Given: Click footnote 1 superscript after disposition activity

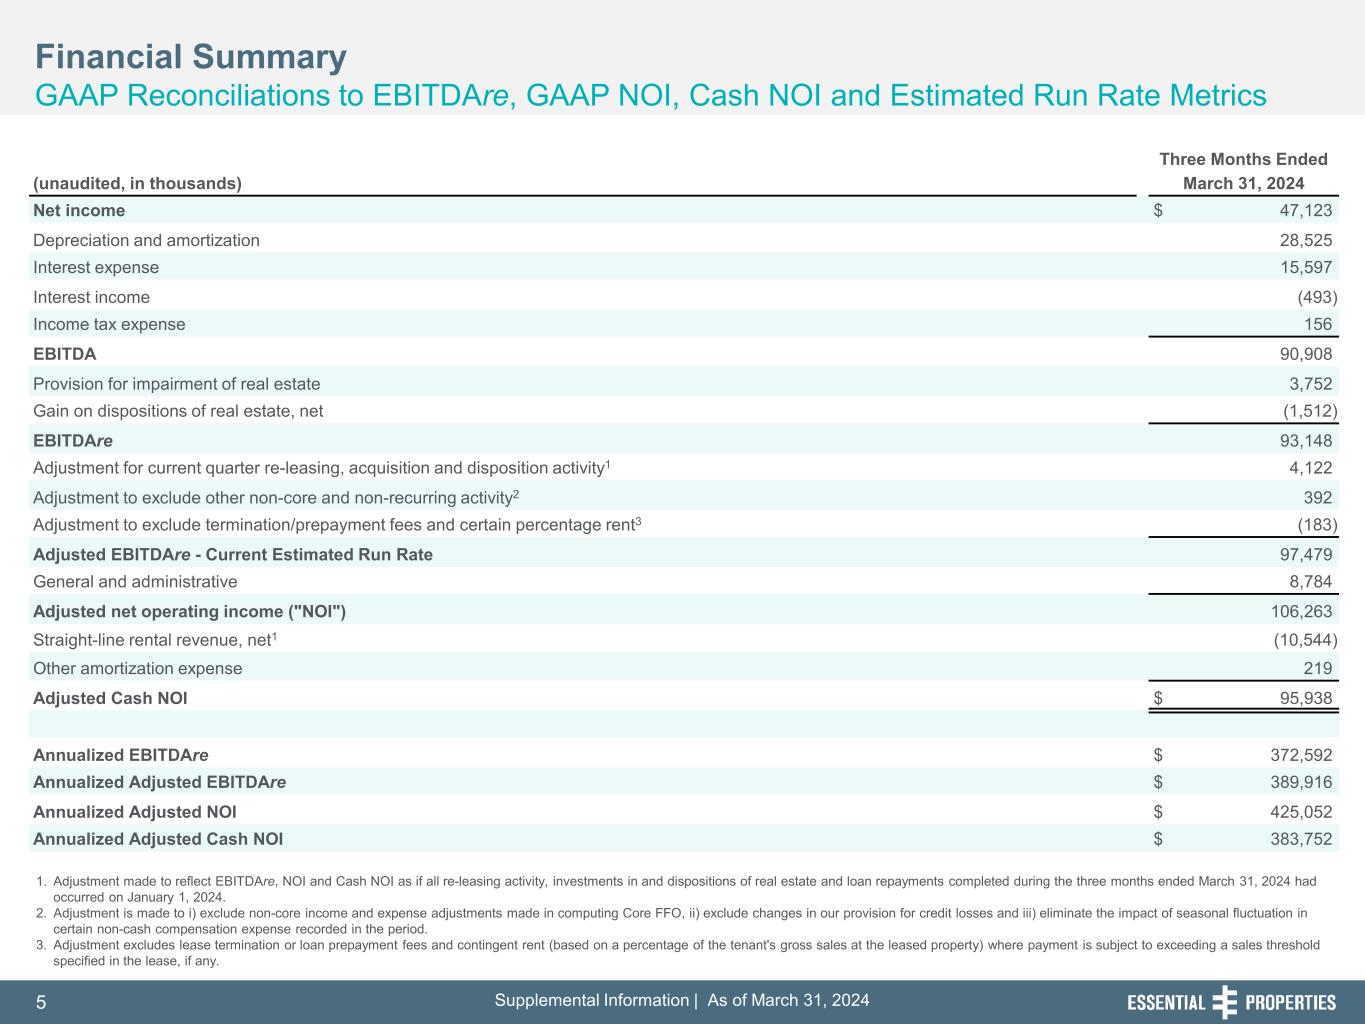Looking at the screenshot, I should point(608,464).
